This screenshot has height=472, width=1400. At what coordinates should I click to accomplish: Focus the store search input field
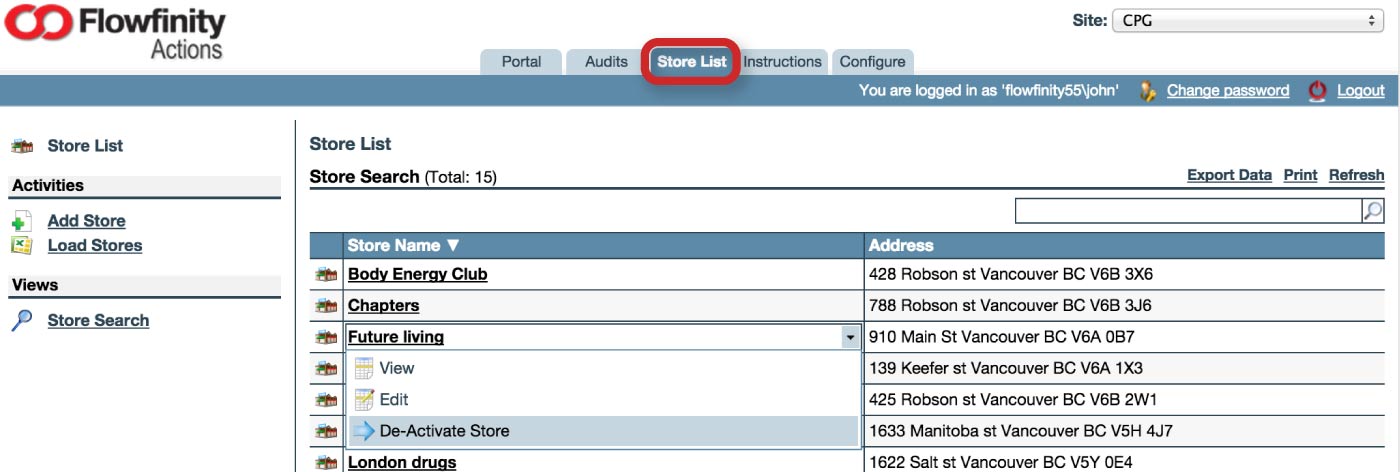click(x=1188, y=211)
